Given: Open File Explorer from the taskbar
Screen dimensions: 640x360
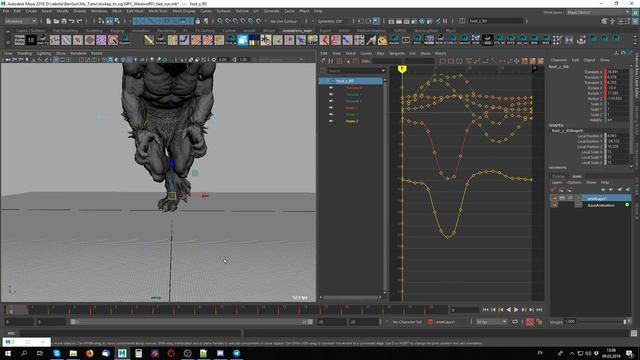Looking at the screenshot, I should (x=73, y=353).
